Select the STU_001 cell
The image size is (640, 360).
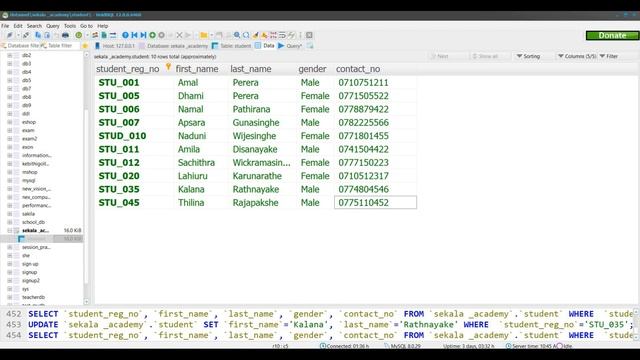(x=119, y=82)
